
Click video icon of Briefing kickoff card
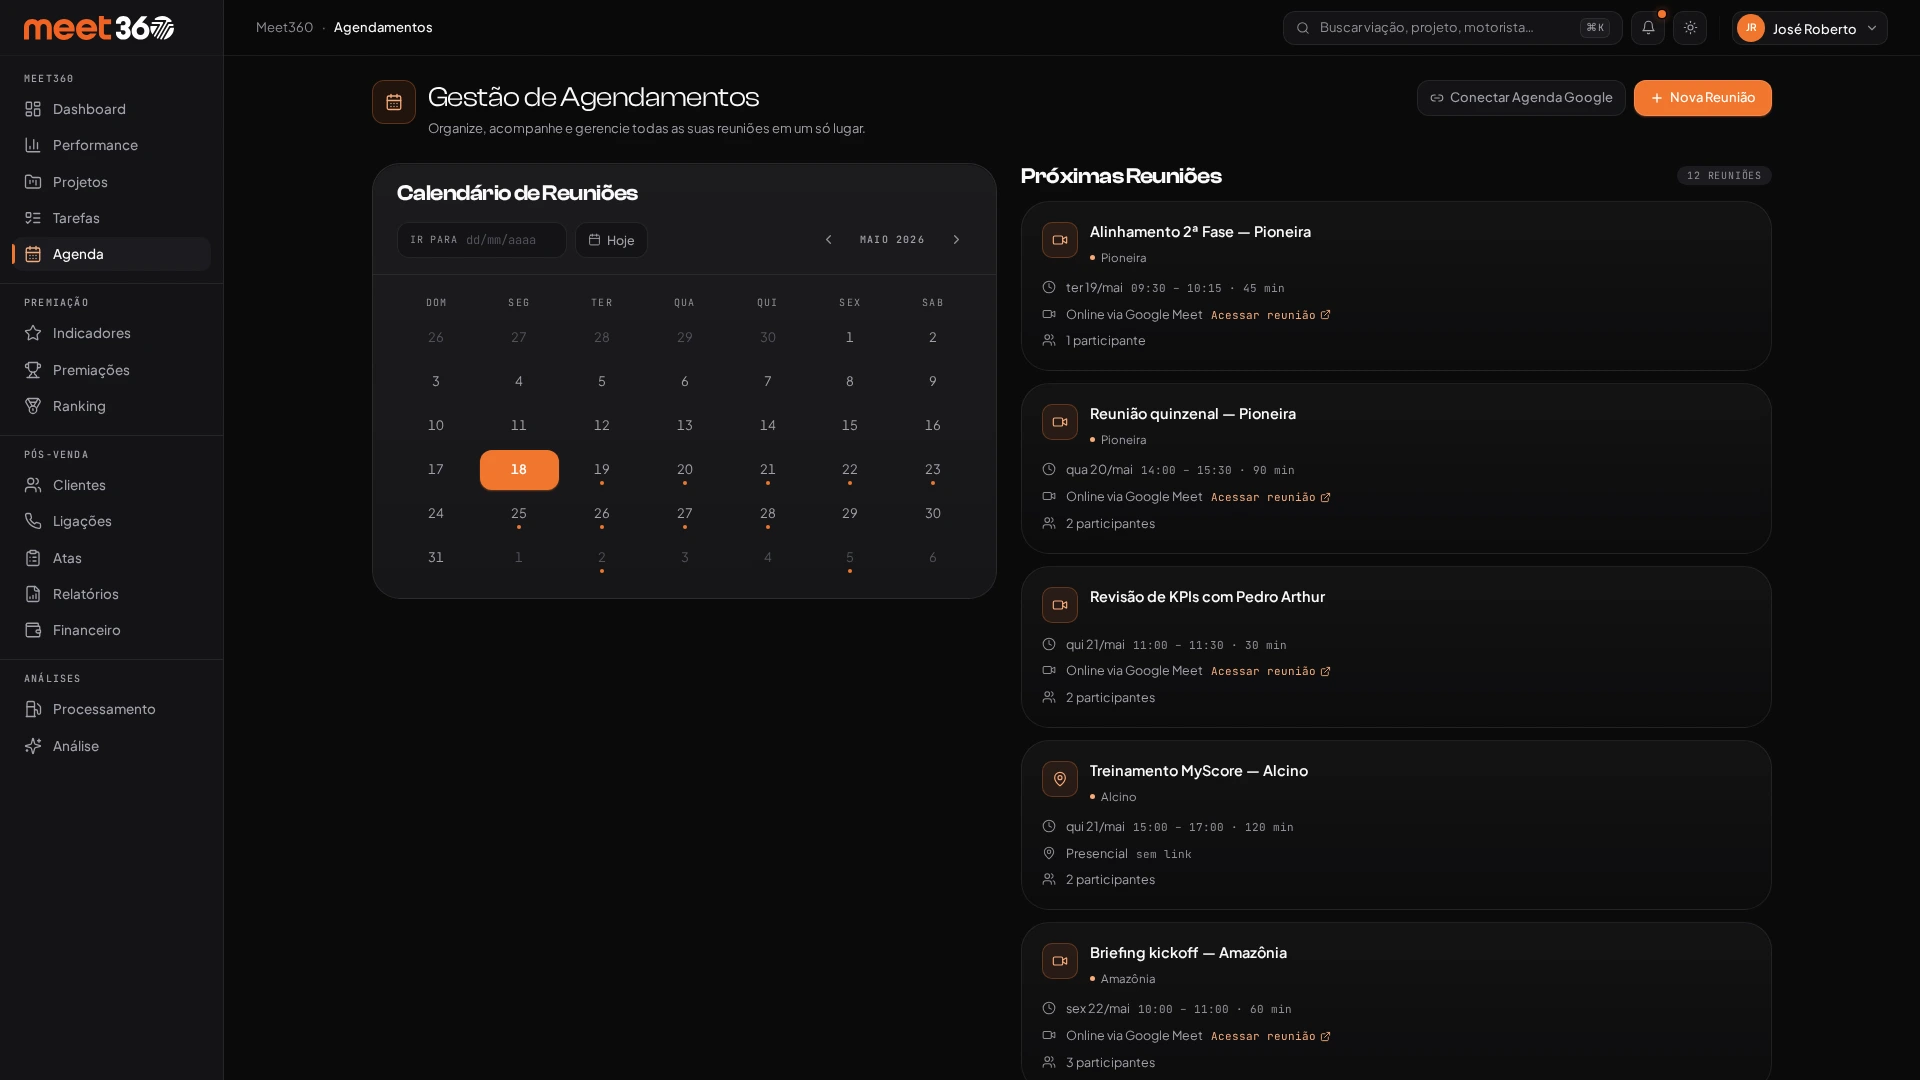click(1060, 961)
